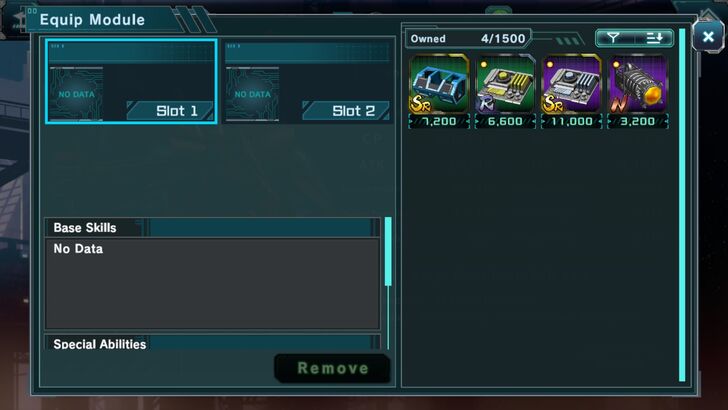Viewport: 728px width, 410px height.
Task: Click the owned modules list scrollbar
Action: (x=682, y=205)
